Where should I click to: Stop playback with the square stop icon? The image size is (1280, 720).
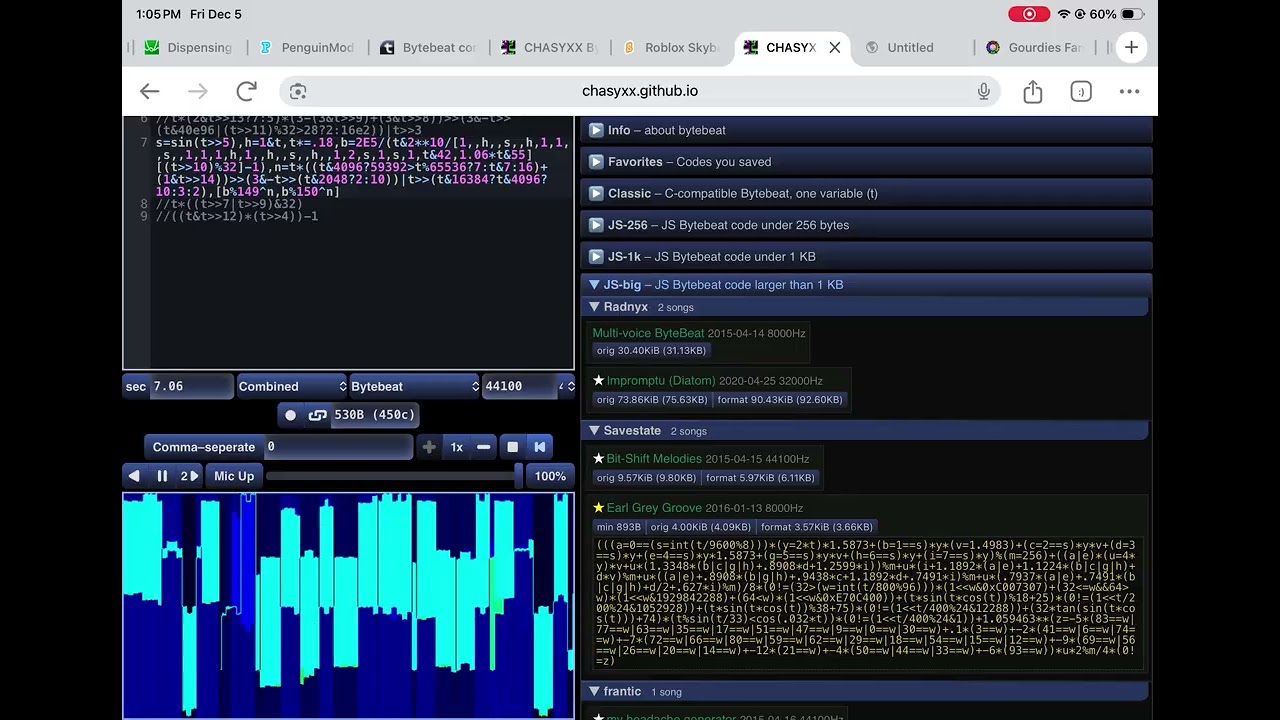pyautogui.click(x=512, y=447)
